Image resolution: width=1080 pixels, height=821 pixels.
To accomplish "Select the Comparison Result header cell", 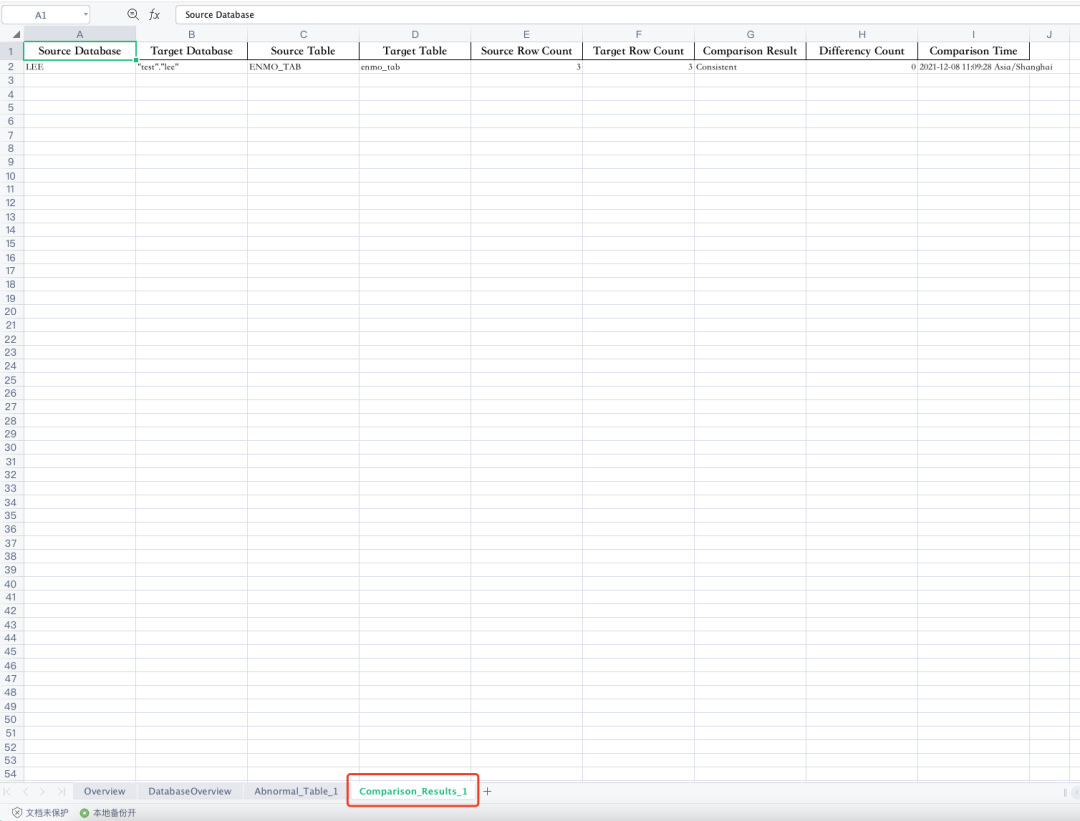I will tap(750, 51).
